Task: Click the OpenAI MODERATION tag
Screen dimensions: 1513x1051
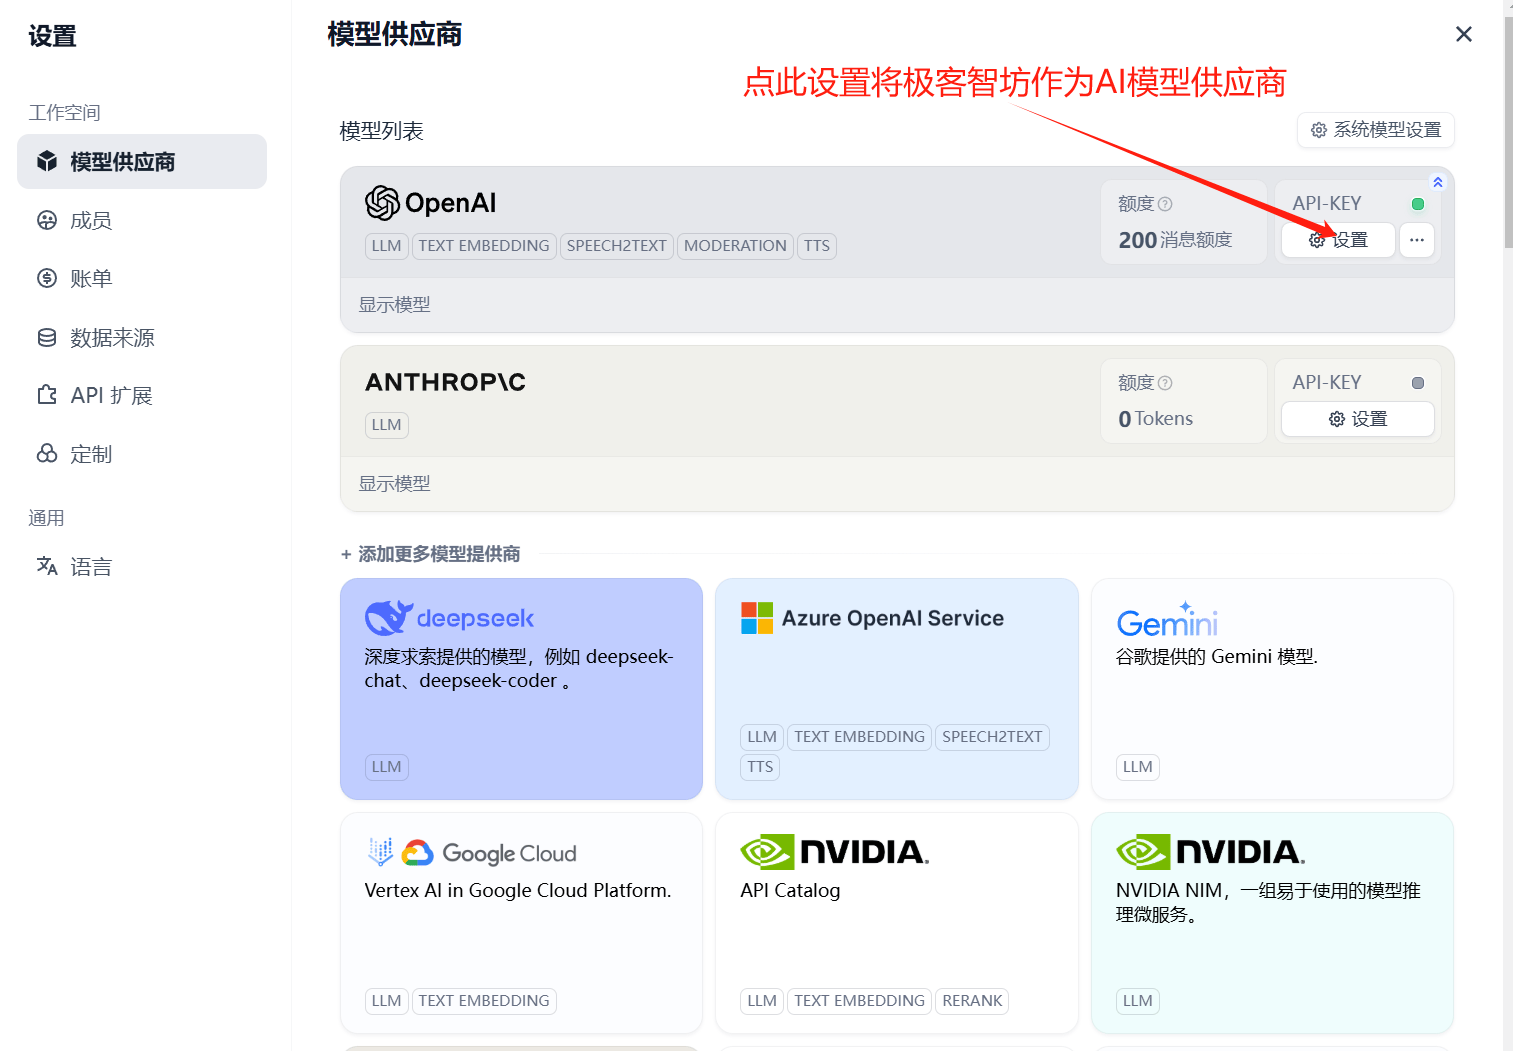Action: pyautogui.click(x=735, y=246)
